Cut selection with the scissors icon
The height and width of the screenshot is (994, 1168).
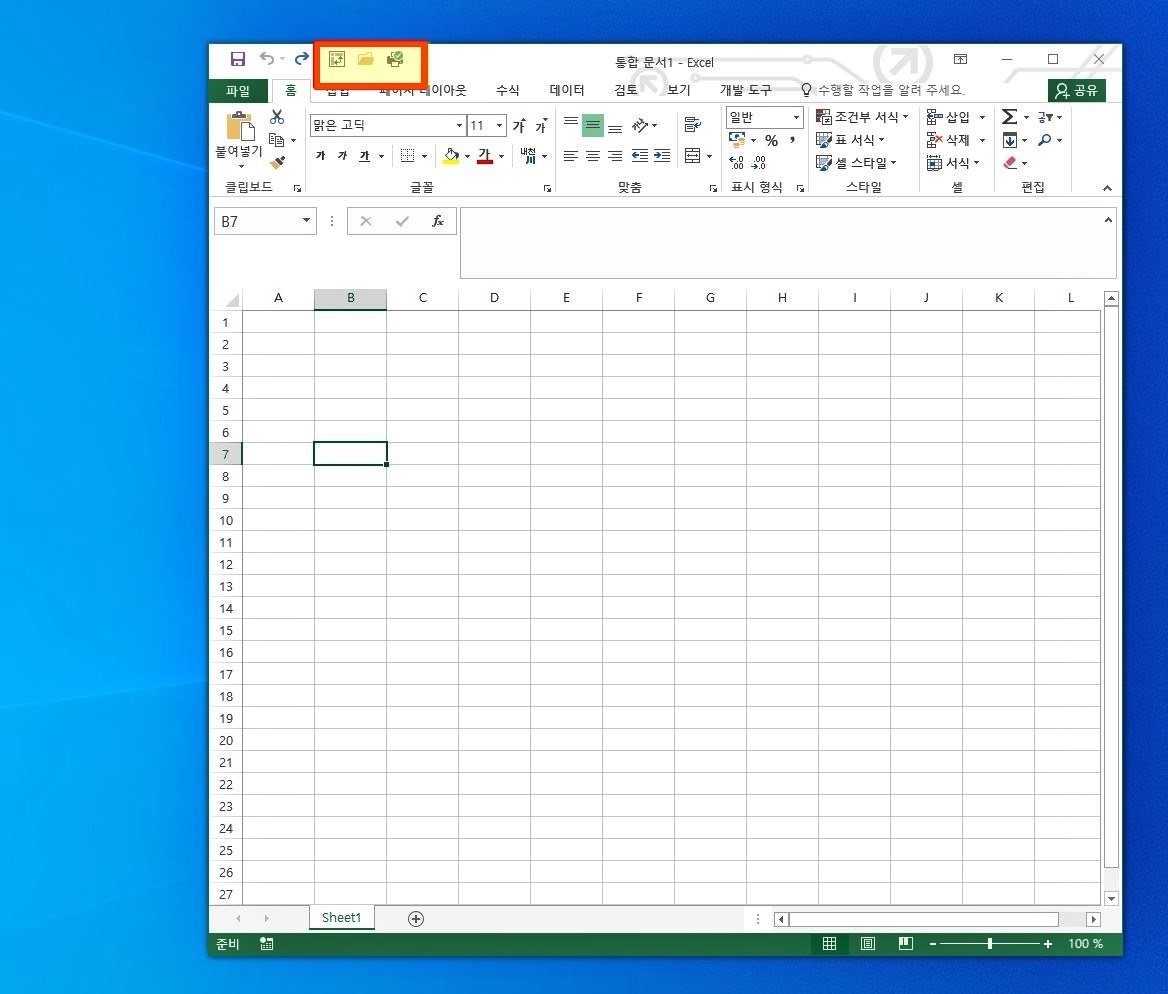[x=277, y=117]
